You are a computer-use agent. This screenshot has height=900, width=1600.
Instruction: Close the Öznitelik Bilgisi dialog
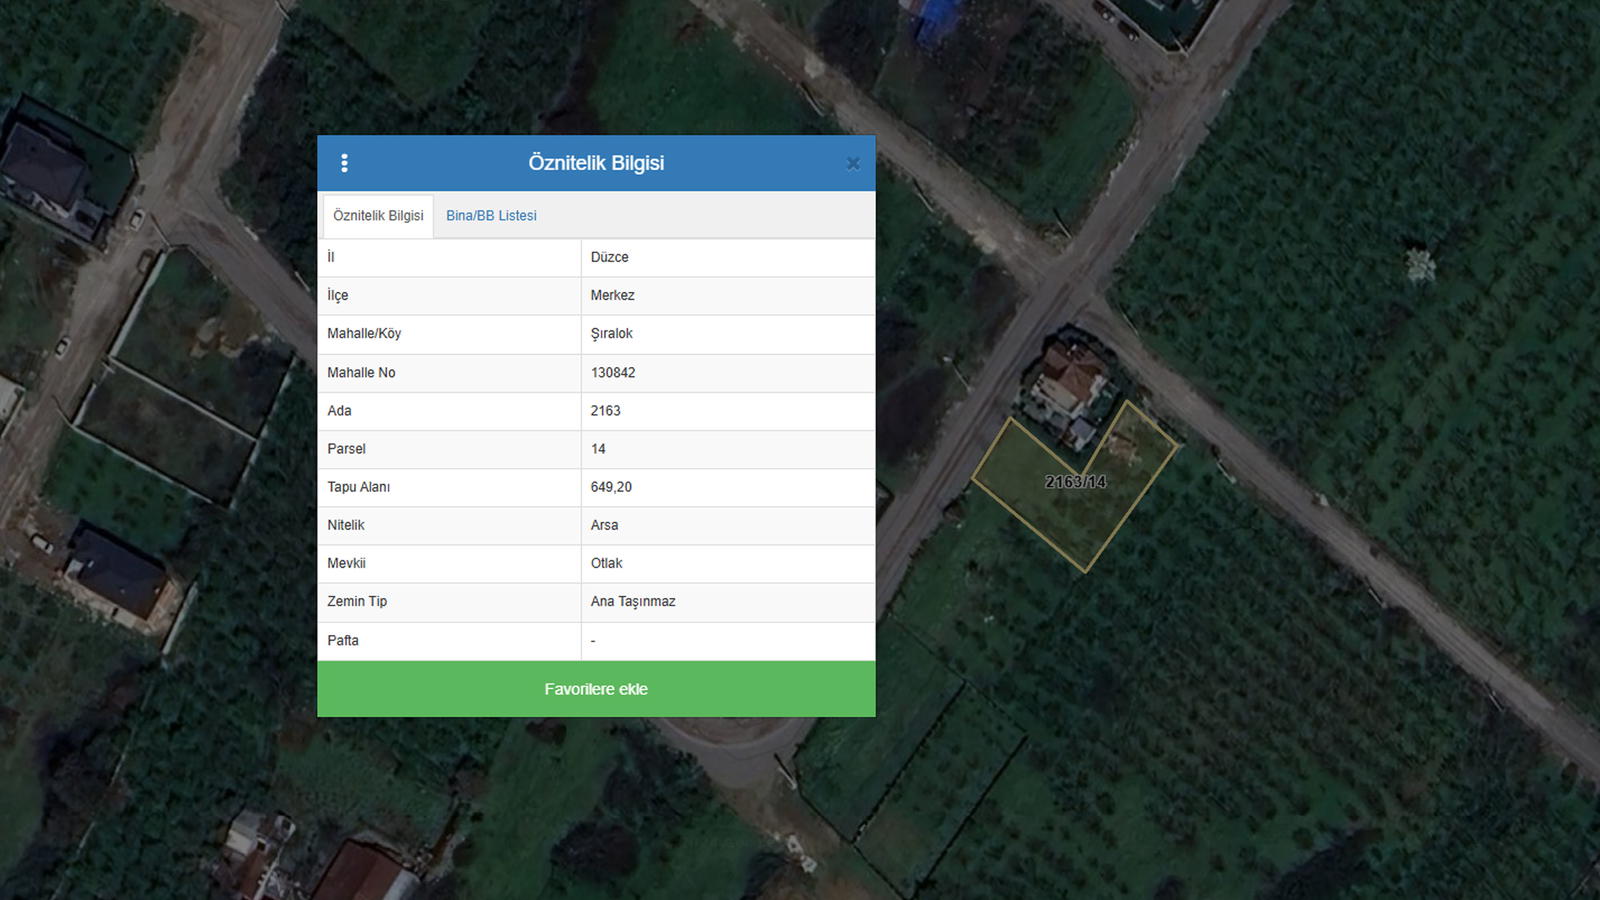(853, 164)
